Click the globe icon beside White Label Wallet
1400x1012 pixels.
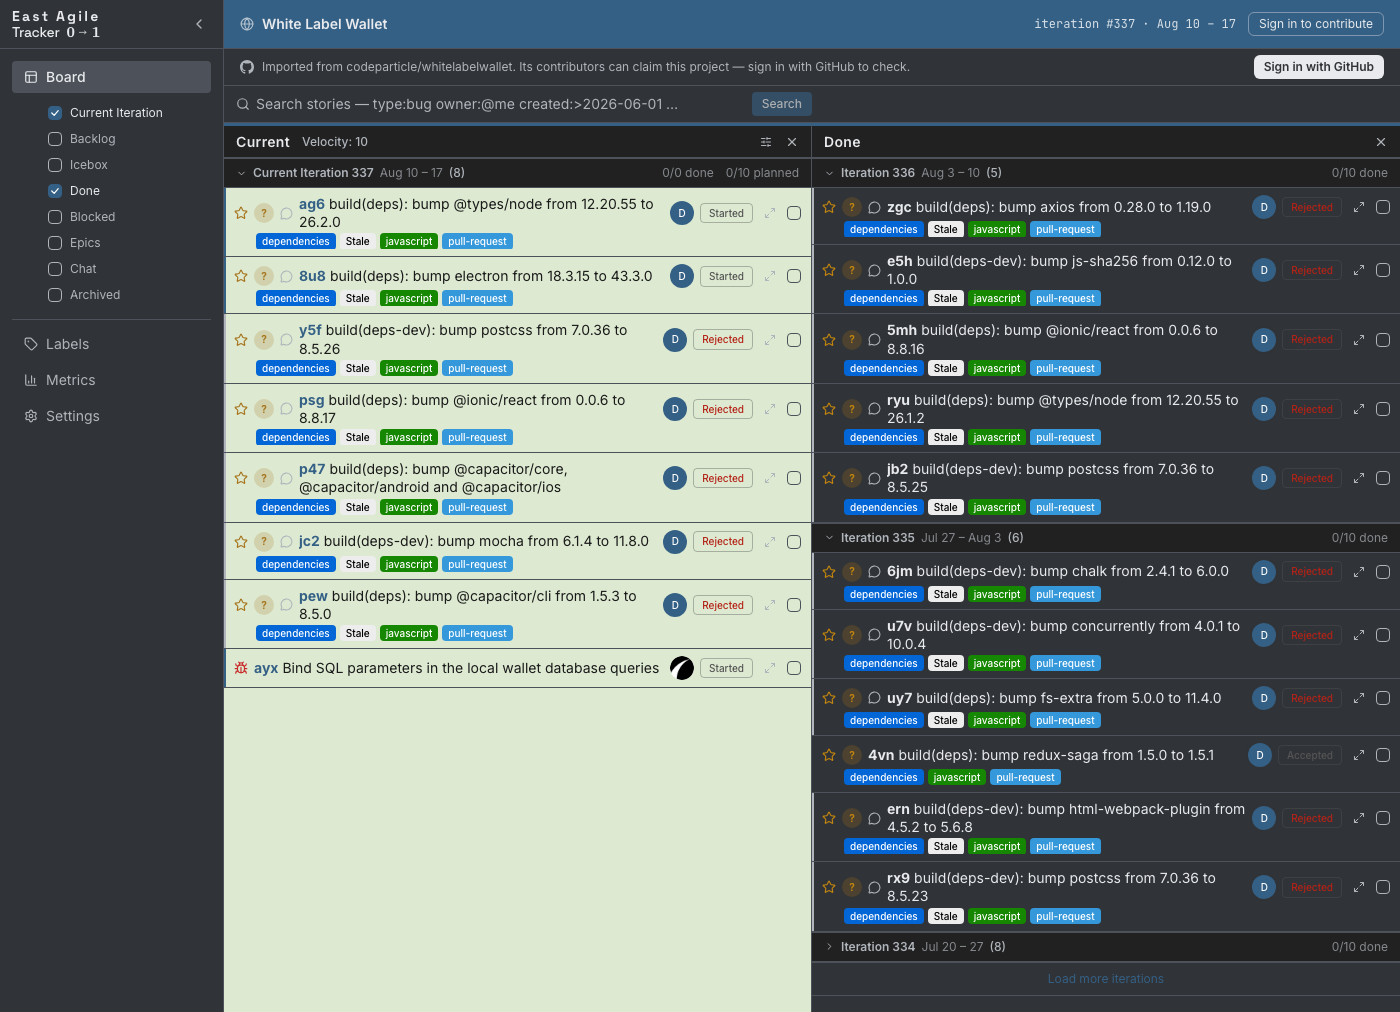(247, 24)
